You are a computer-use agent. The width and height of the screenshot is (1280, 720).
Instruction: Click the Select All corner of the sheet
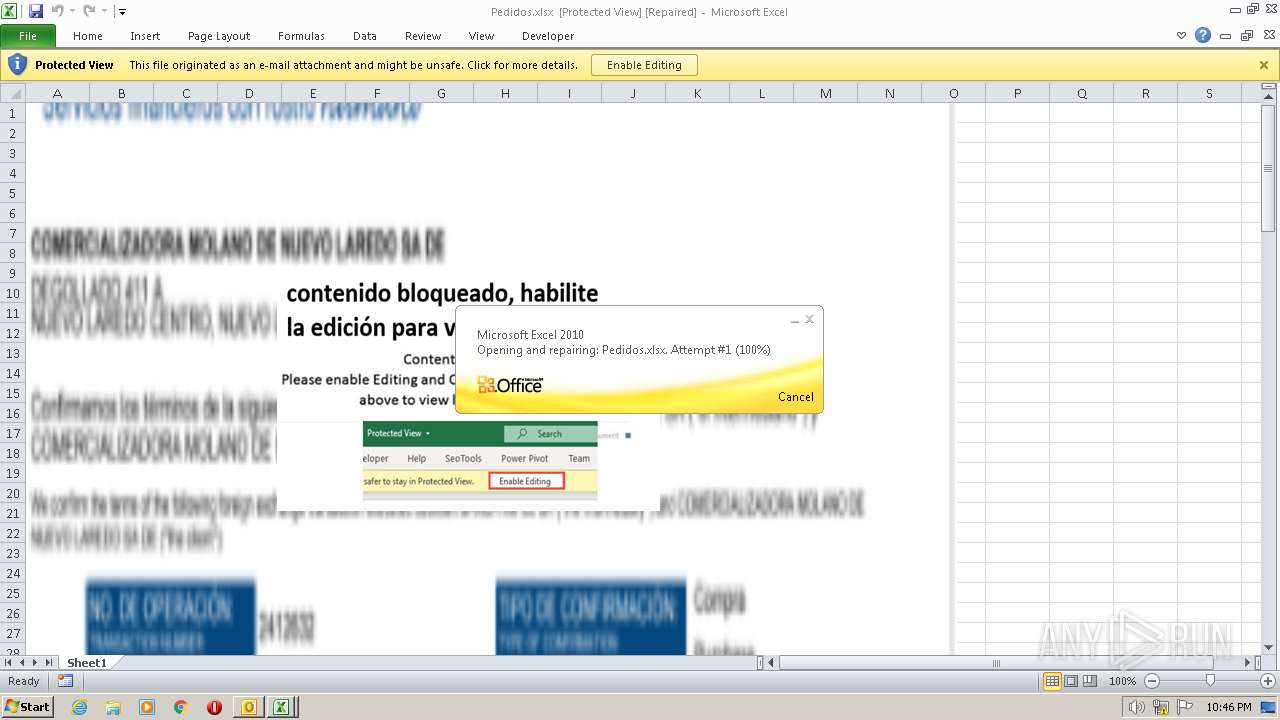(x=12, y=93)
